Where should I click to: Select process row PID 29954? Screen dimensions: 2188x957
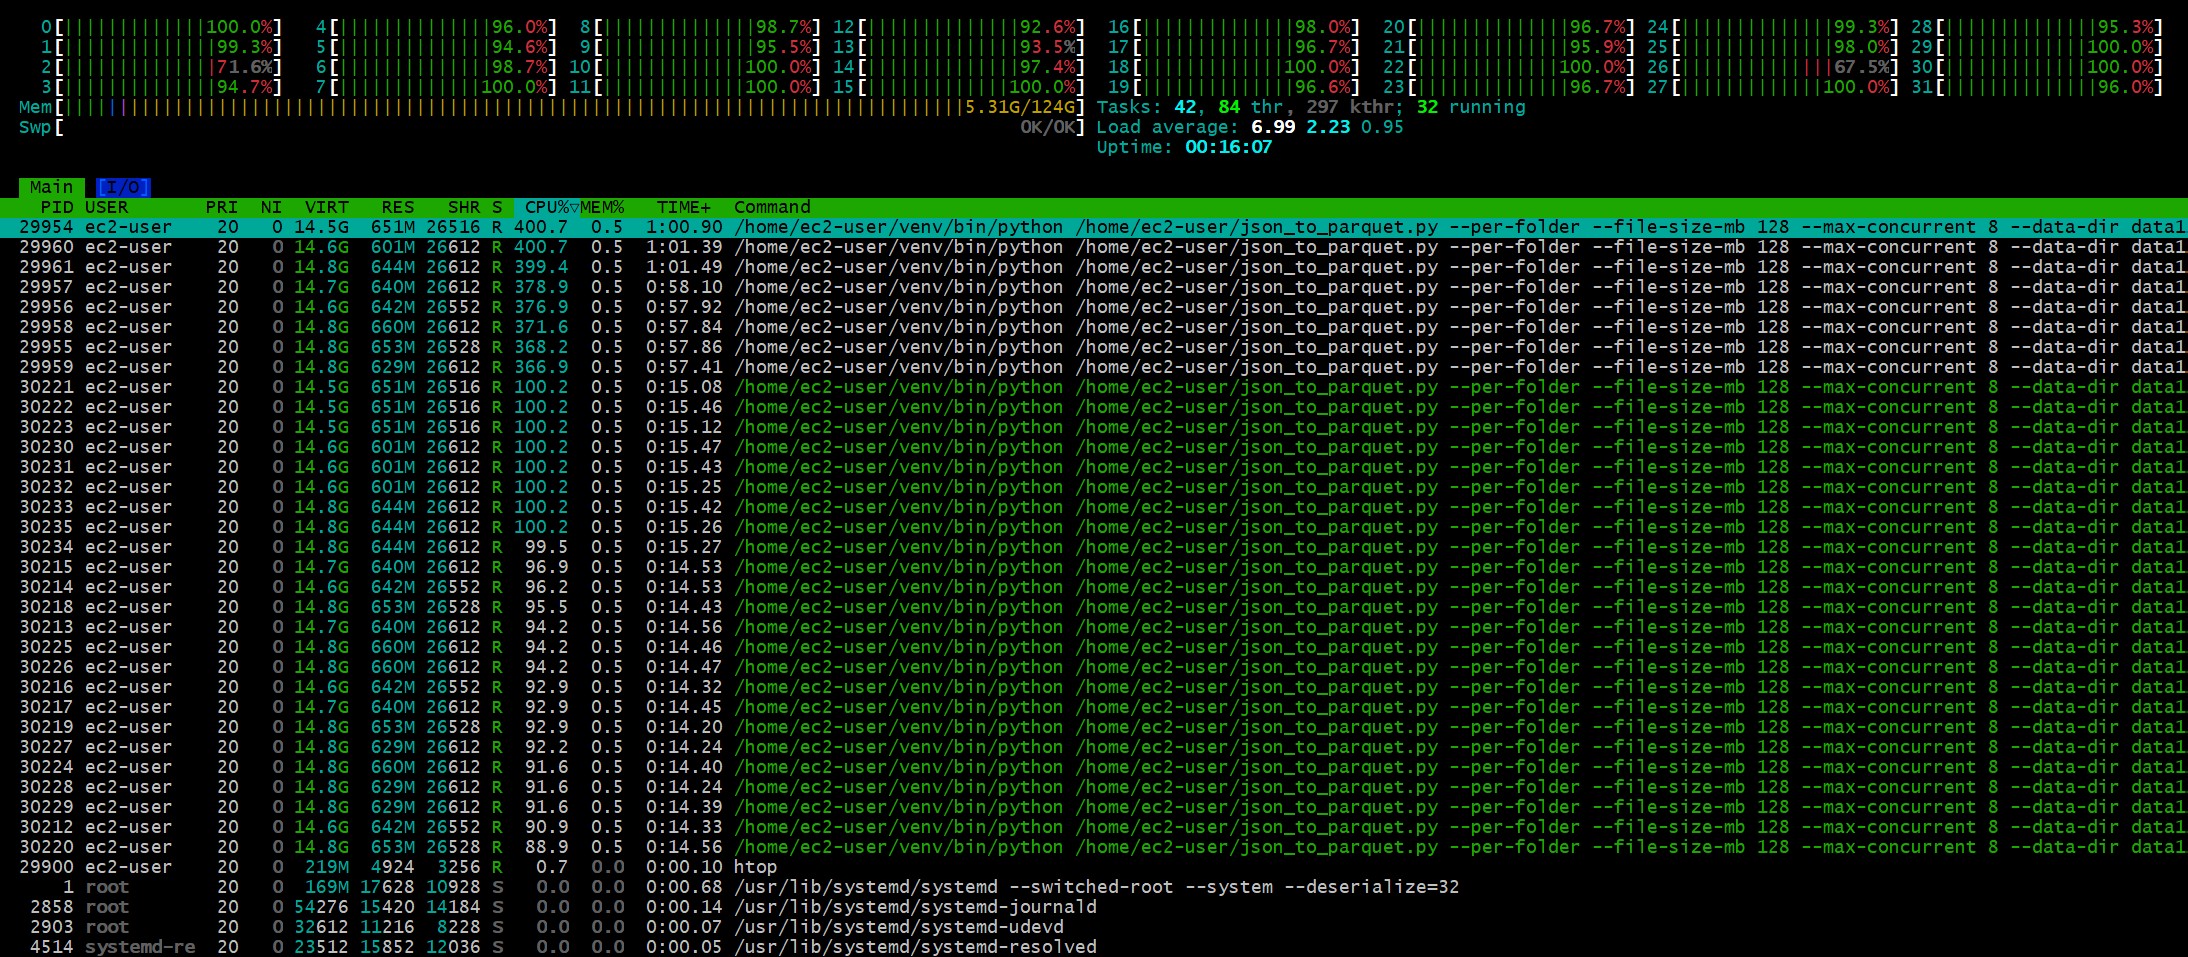pyautogui.click(x=1094, y=227)
